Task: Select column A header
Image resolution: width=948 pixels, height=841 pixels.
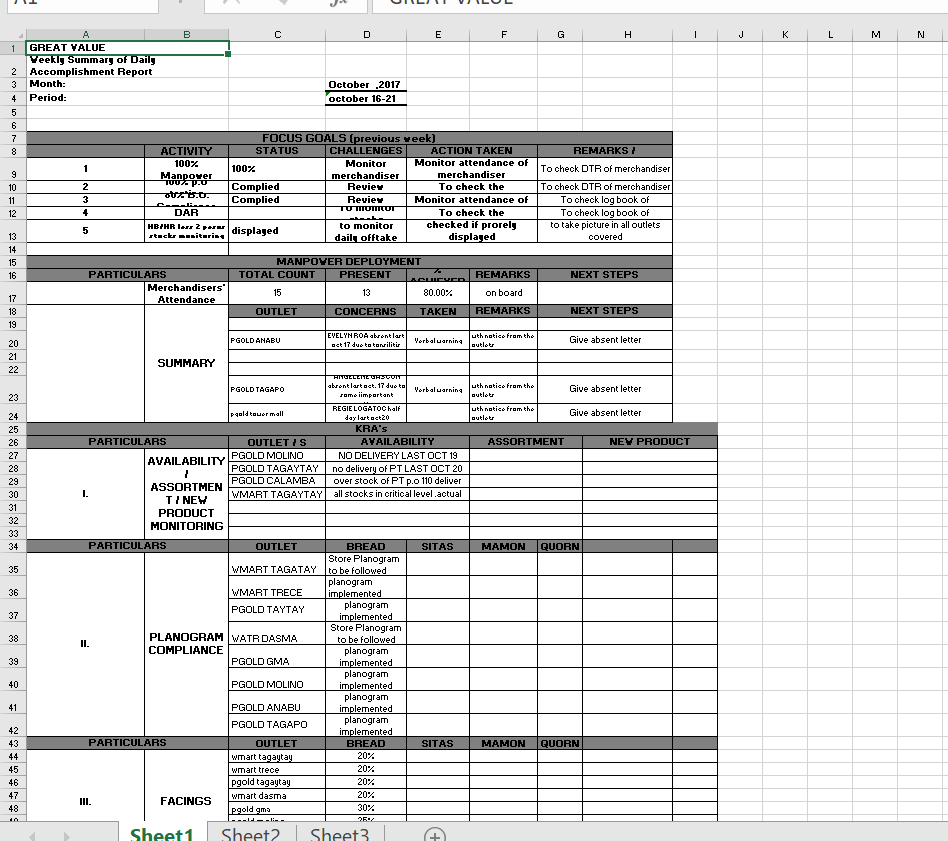Action: click(x=85, y=35)
